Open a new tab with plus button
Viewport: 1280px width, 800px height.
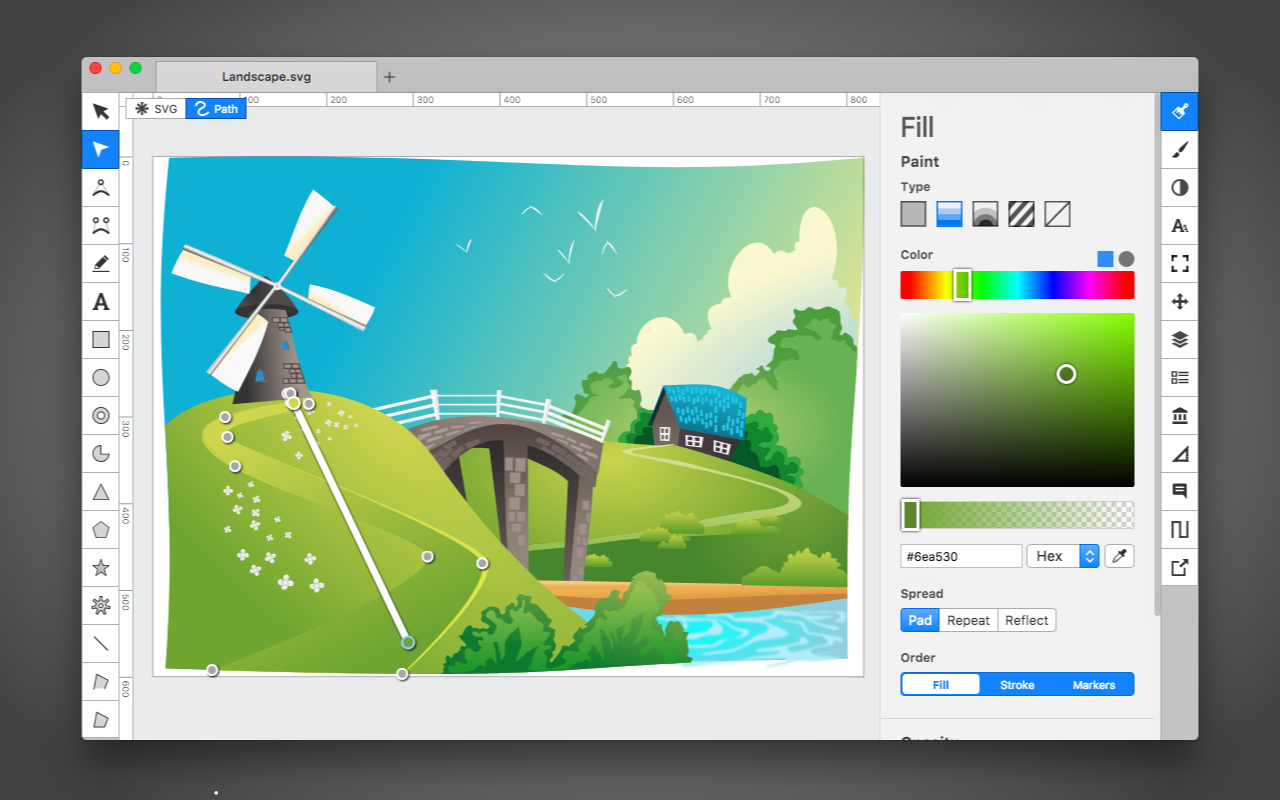390,77
